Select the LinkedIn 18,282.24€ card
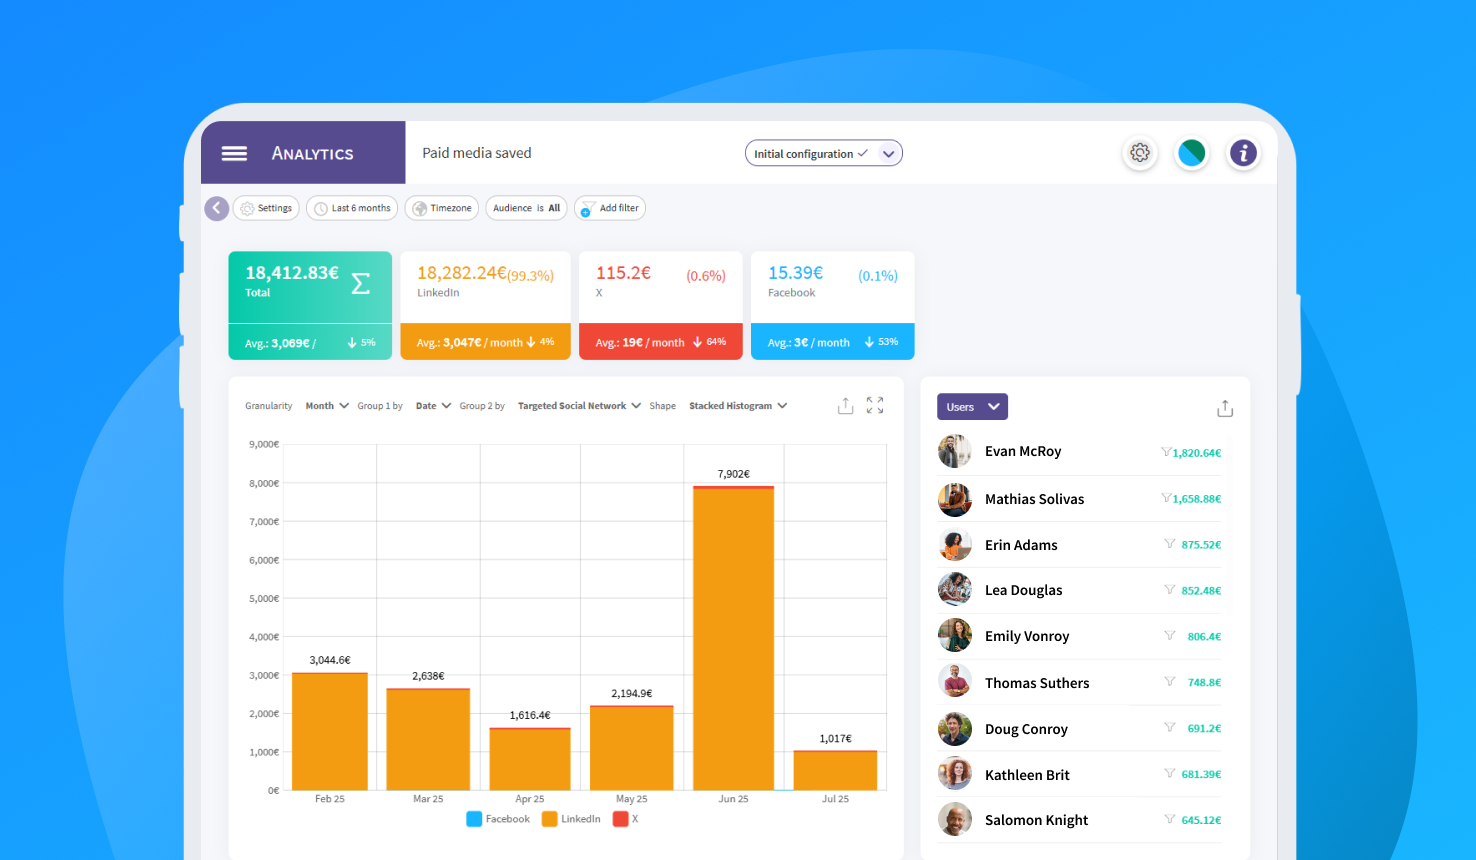1476x860 pixels. [x=485, y=305]
